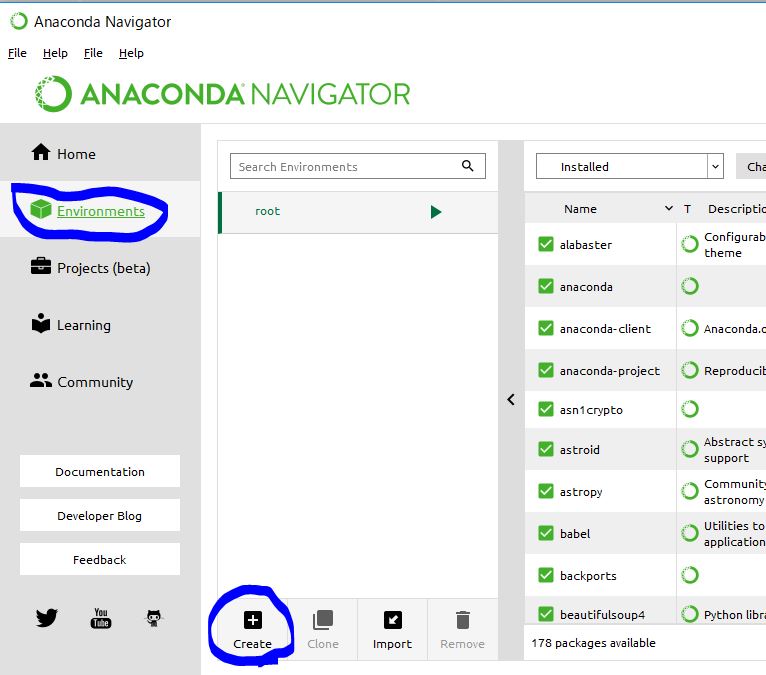Open the second File menu
Viewport: 766px width, 675px height.
pyautogui.click(x=93, y=53)
